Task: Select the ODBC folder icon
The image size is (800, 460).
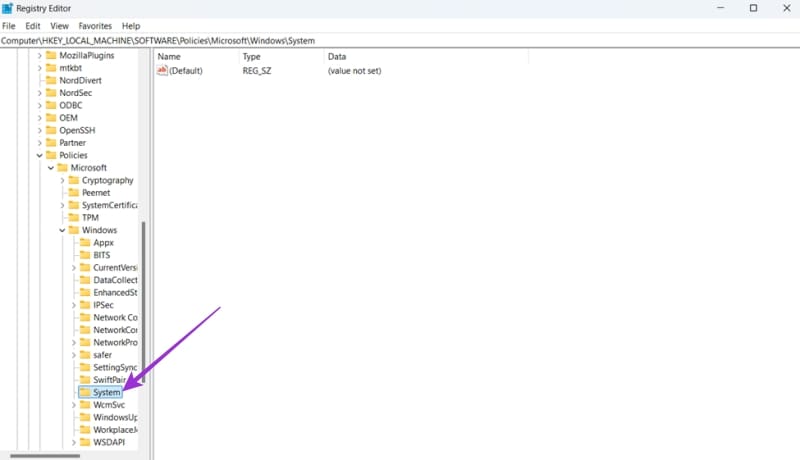Action: 51,105
